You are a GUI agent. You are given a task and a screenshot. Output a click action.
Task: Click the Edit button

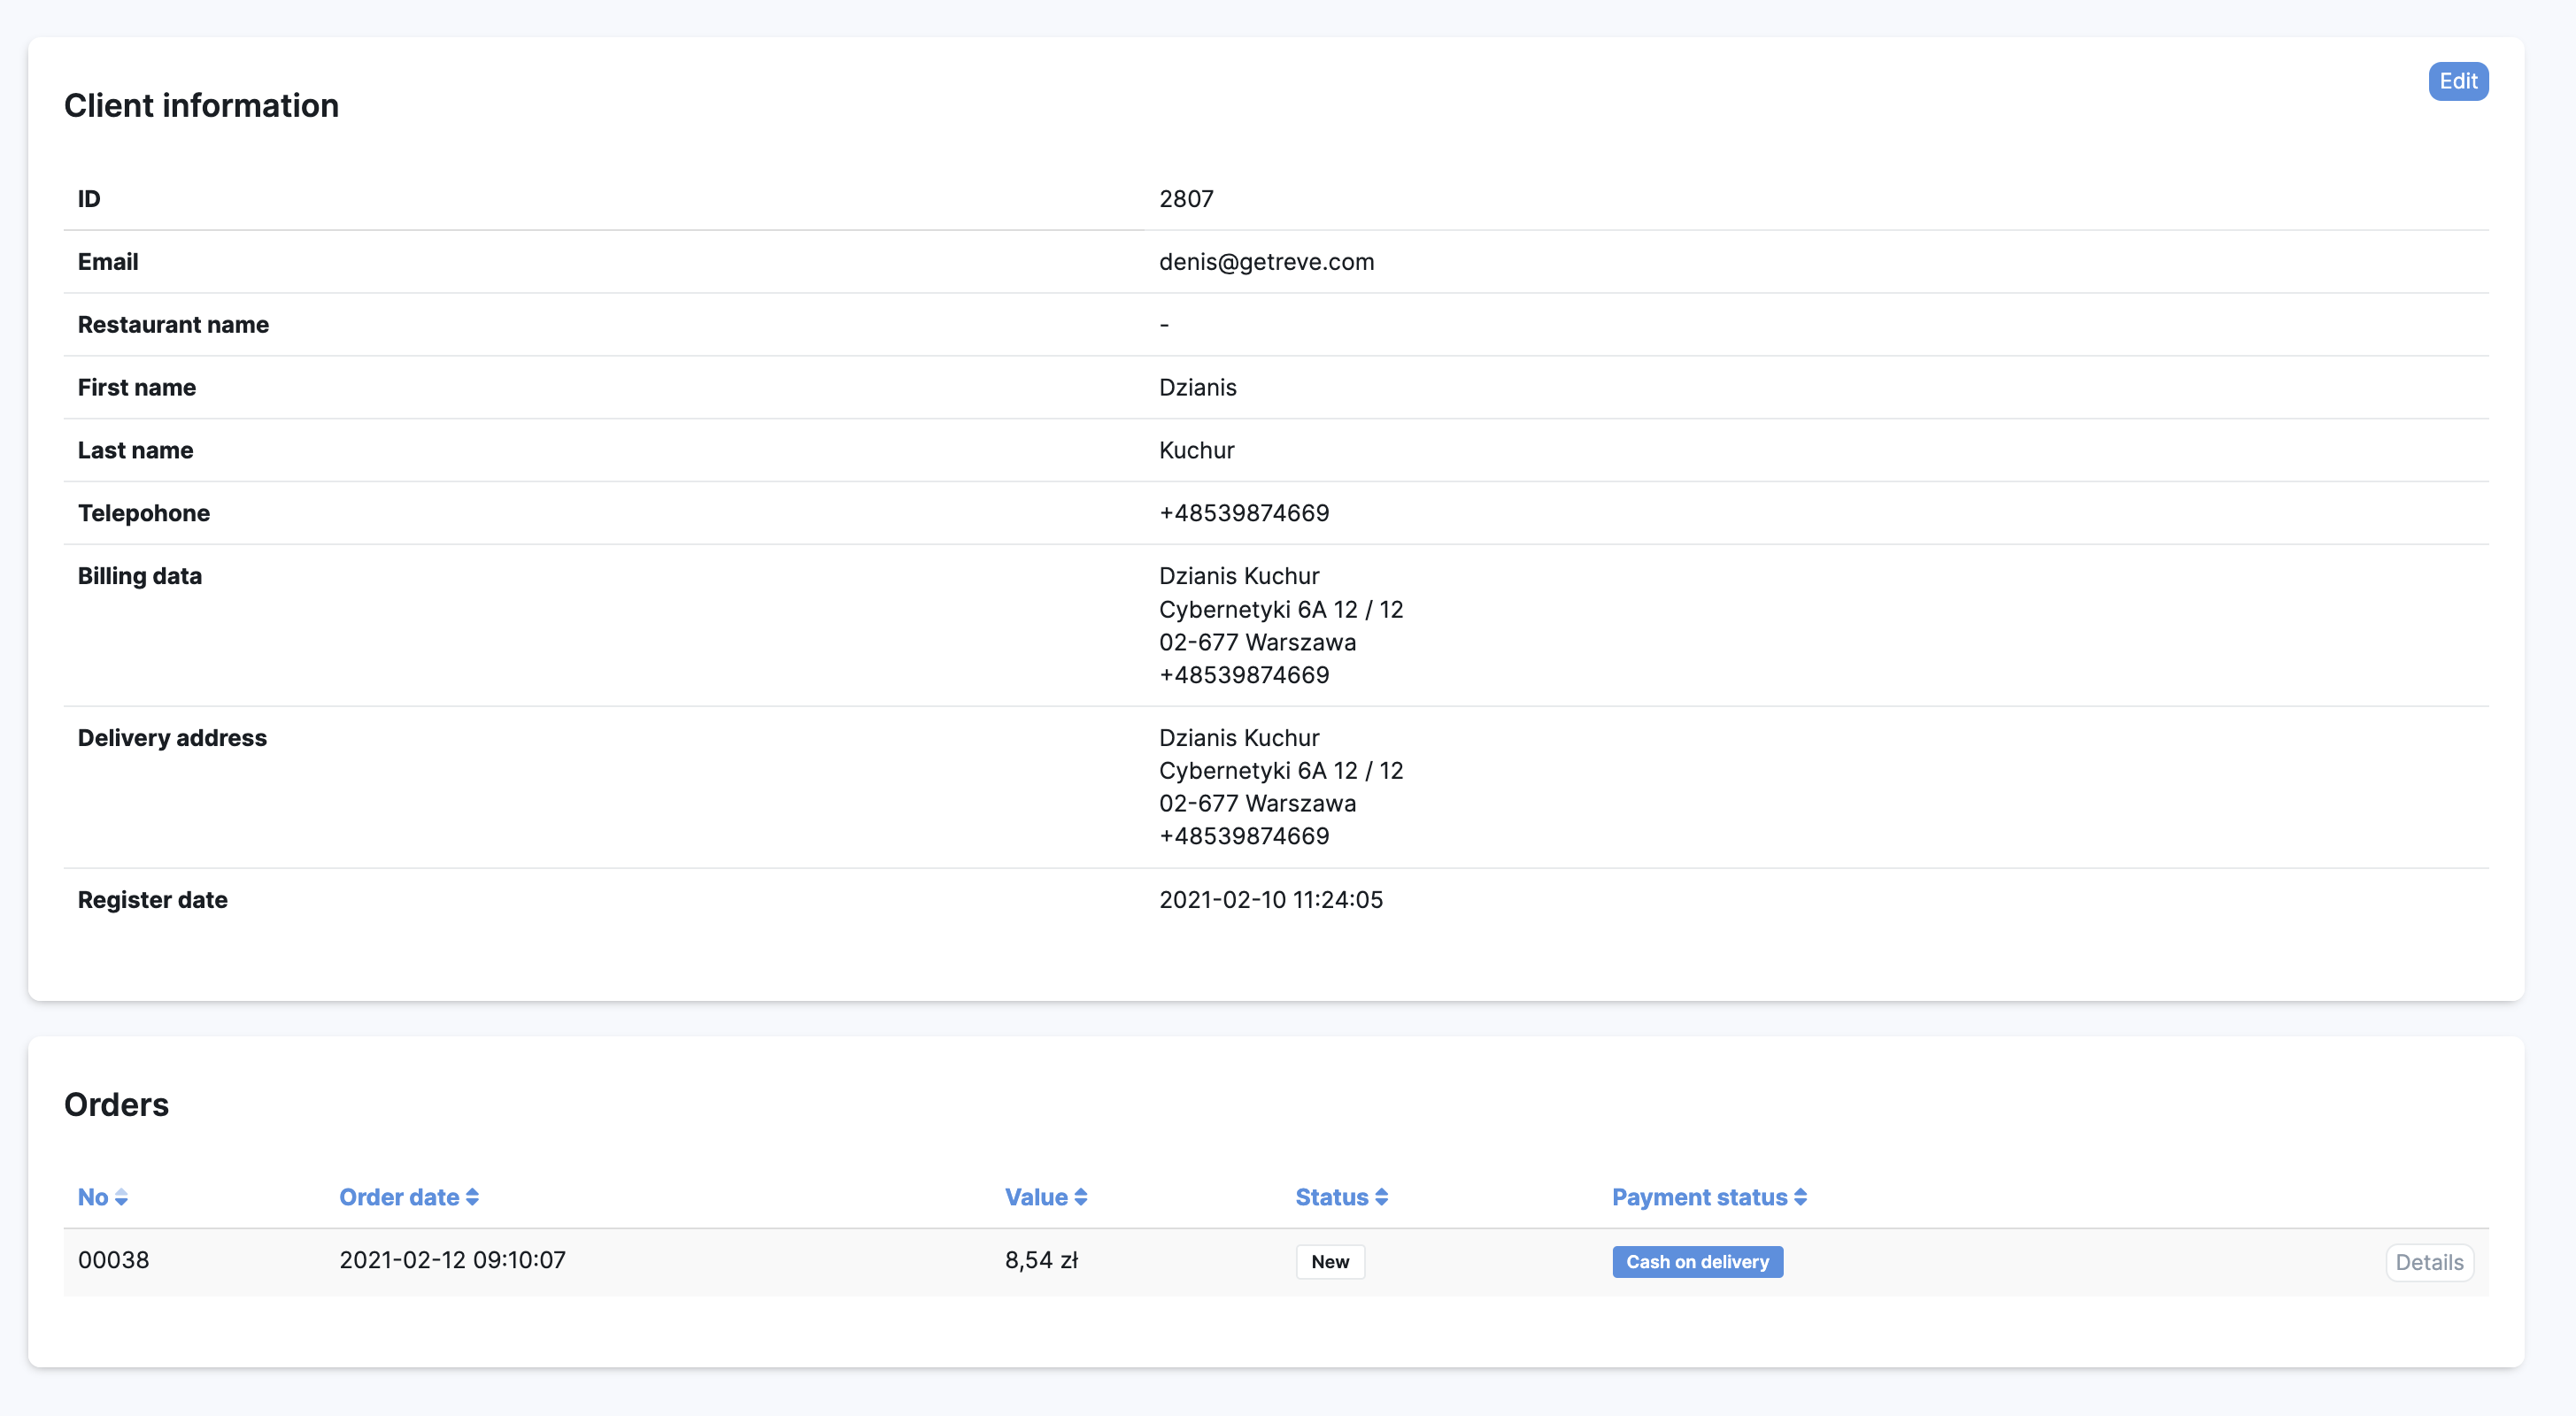point(2457,81)
